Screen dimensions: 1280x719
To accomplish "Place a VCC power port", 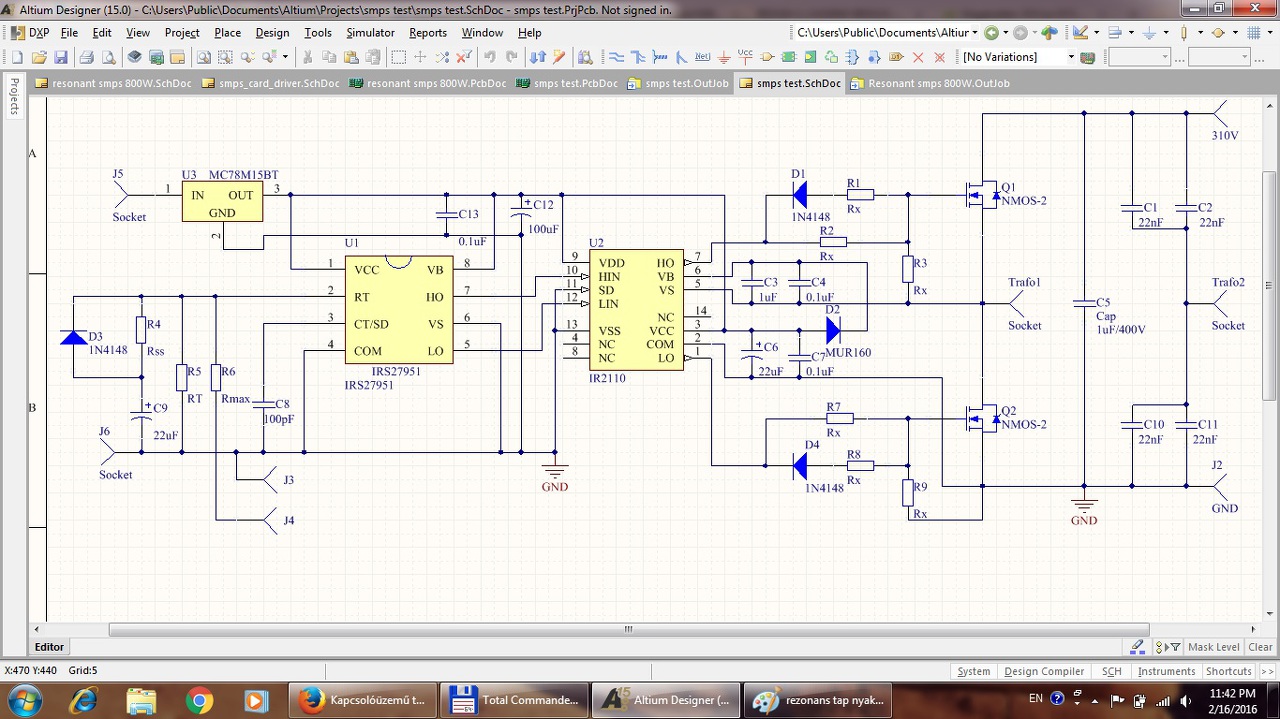I will [745, 57].
